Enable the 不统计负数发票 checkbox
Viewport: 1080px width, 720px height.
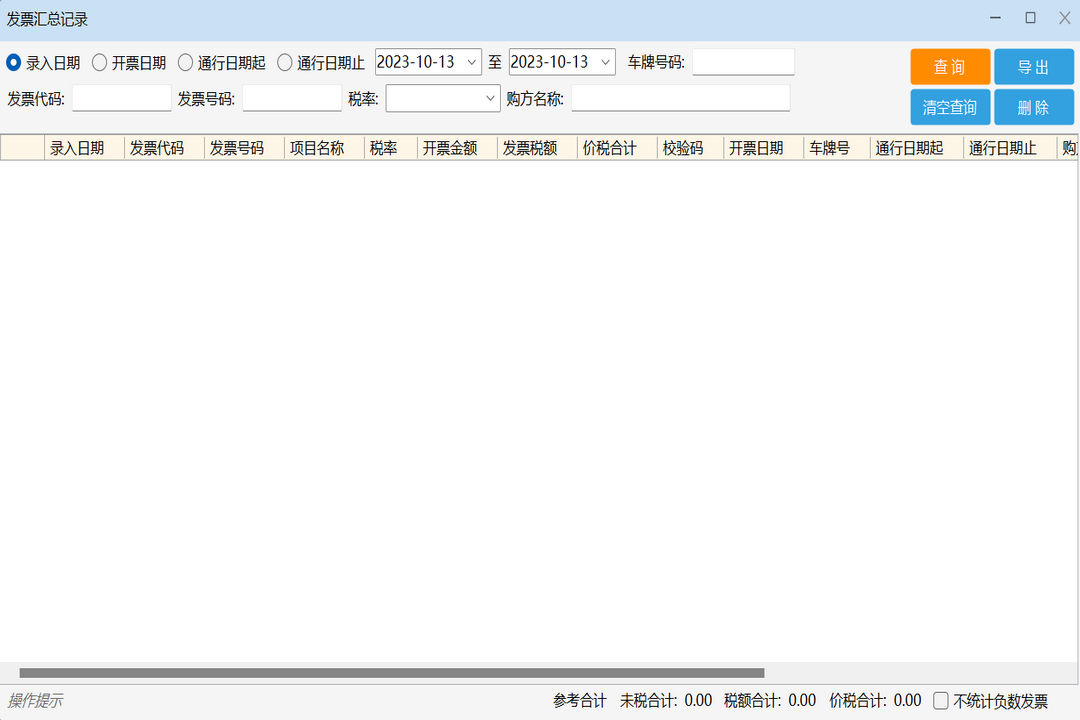point(941,701)
